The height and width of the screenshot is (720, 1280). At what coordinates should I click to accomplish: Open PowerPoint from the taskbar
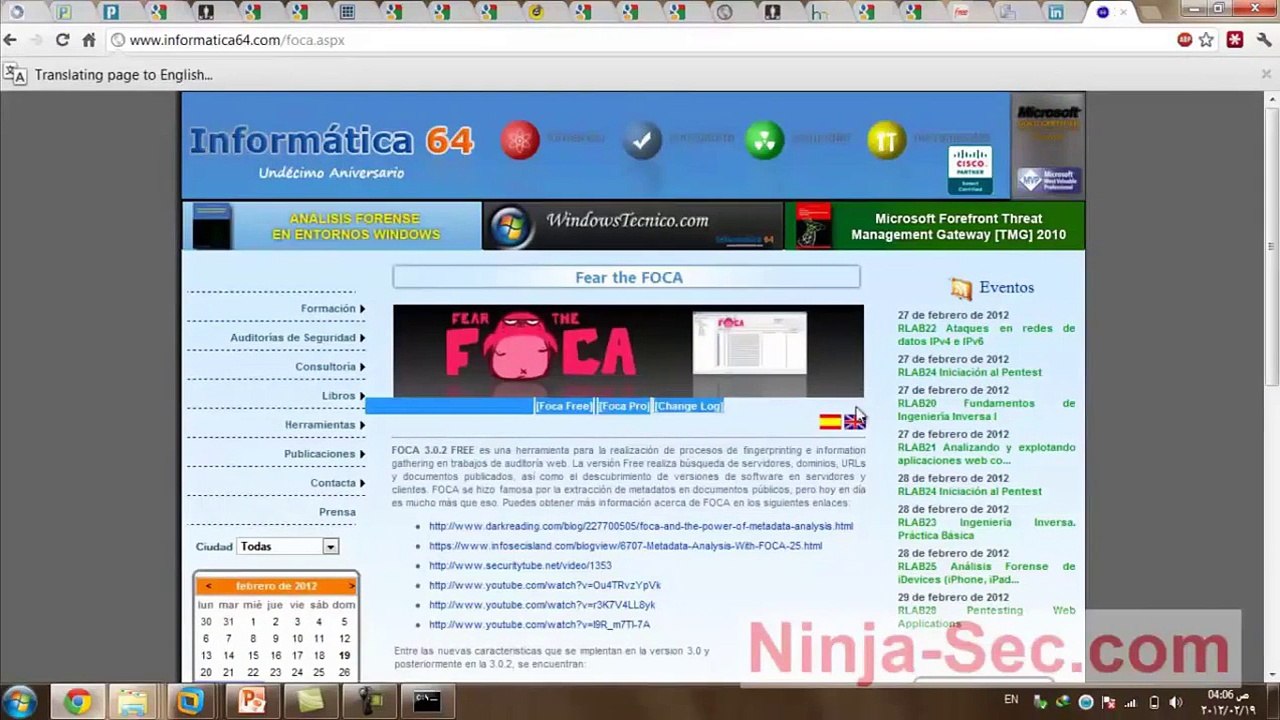[x=251, y=702]
